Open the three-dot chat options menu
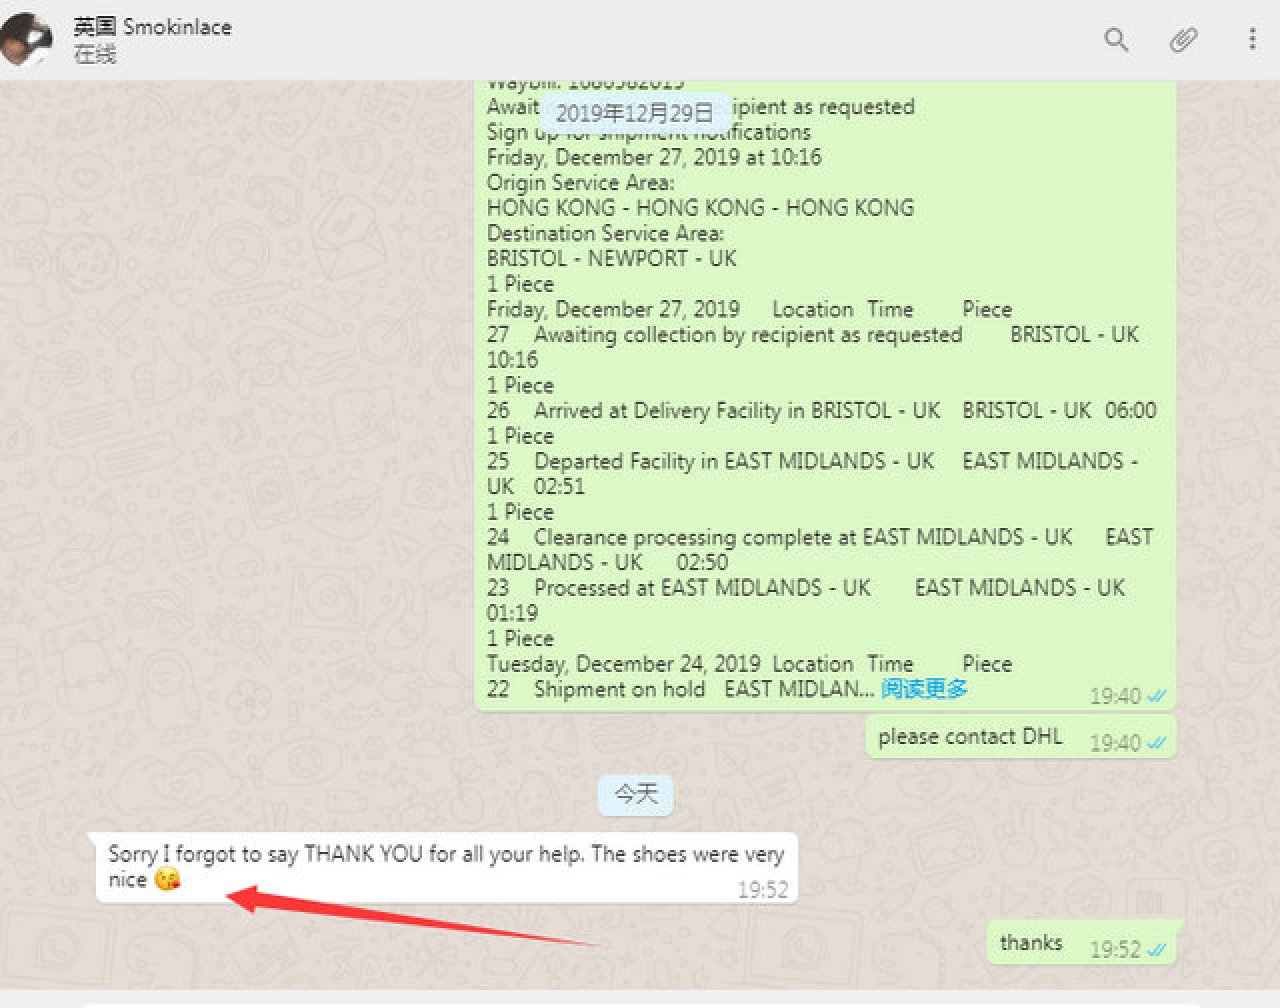Viewport: 1280px width, 1008px height. click(x=1251, y=39)
